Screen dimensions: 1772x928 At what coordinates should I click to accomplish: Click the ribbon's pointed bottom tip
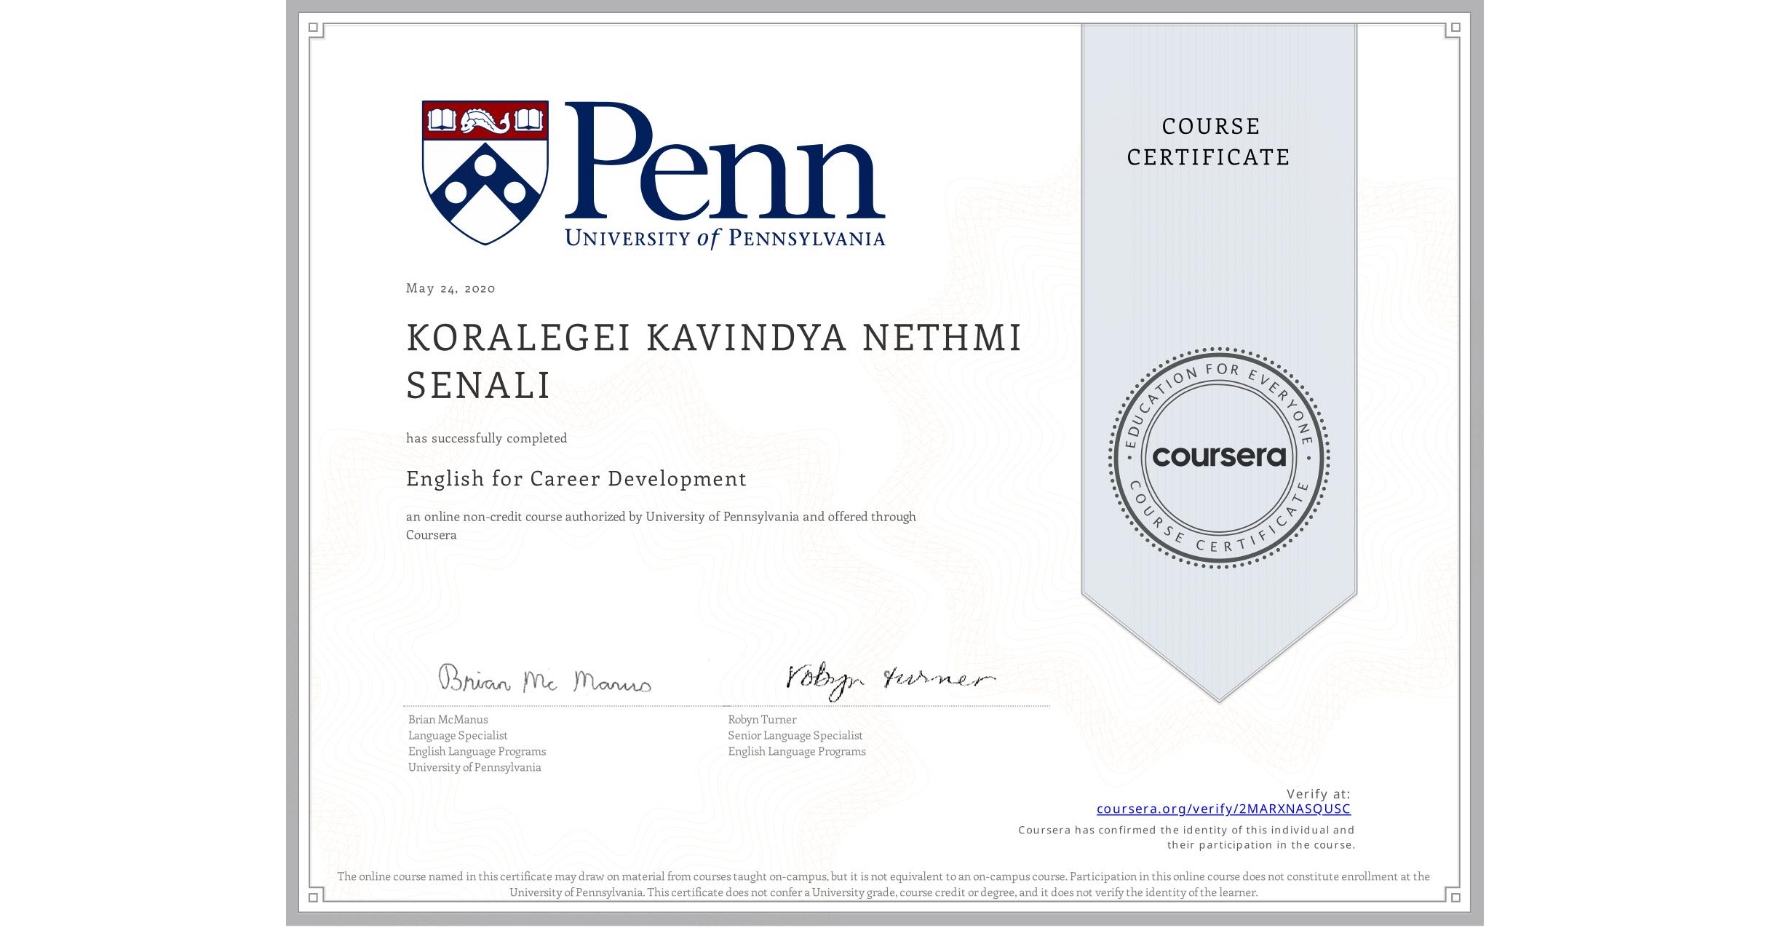tap(1219, 690)
